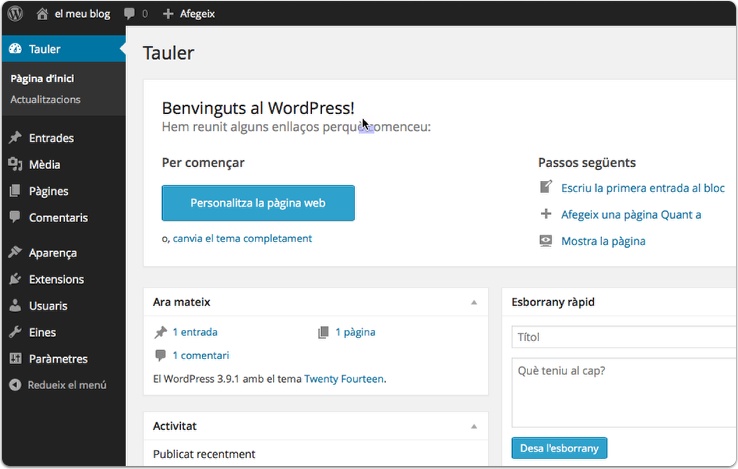Open Escriu la primera entrada al bloc link
738x469 pixels.
643,188
